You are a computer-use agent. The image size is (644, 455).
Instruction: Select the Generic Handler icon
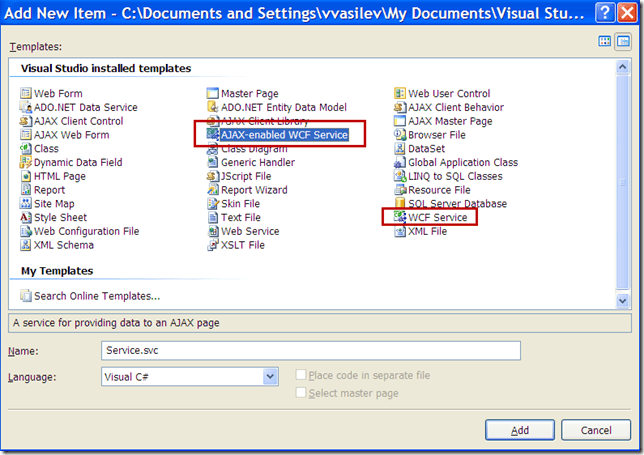point(213,162)
